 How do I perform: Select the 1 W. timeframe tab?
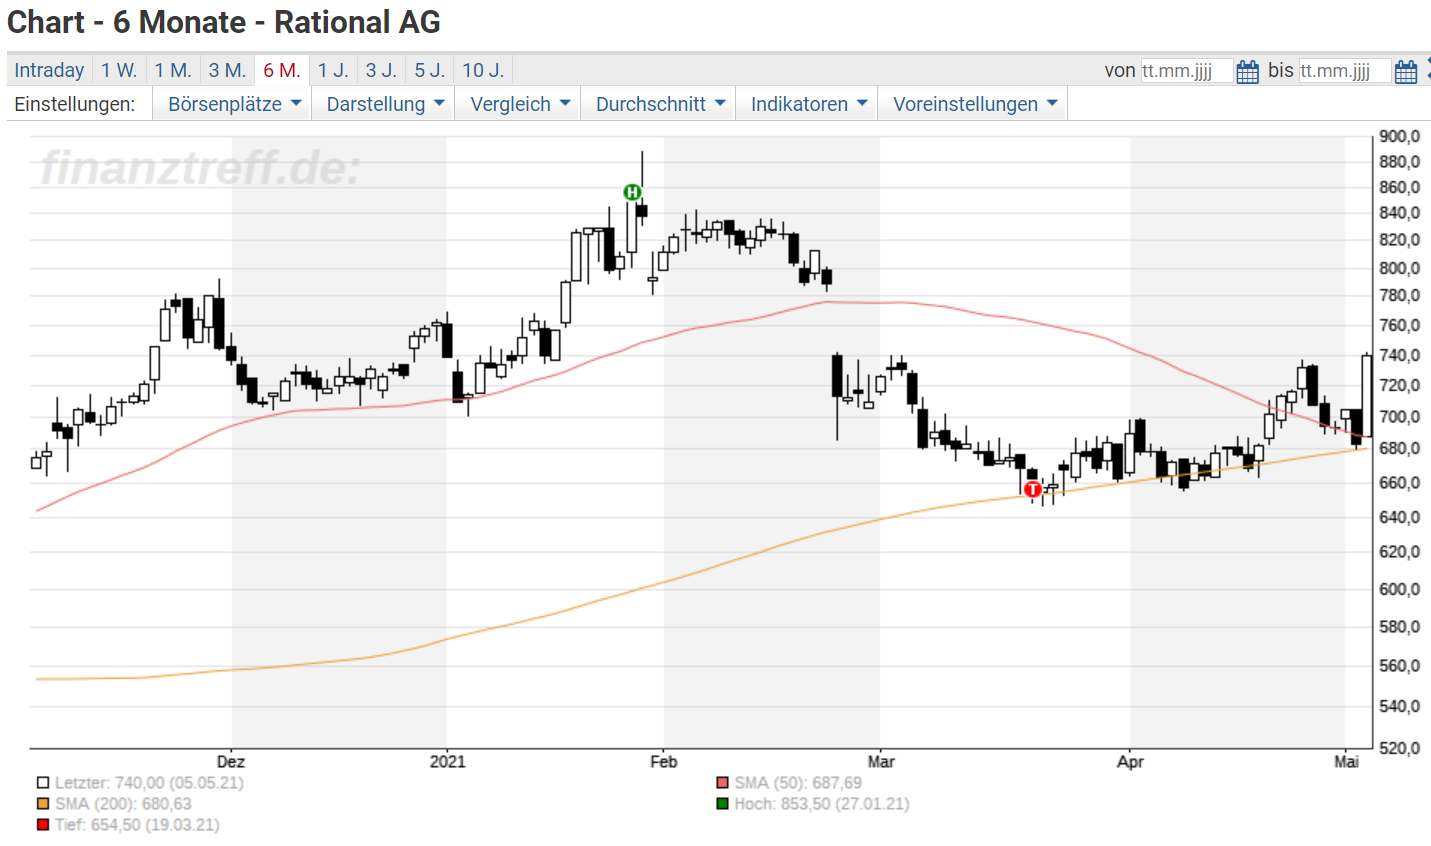(118, 70)
